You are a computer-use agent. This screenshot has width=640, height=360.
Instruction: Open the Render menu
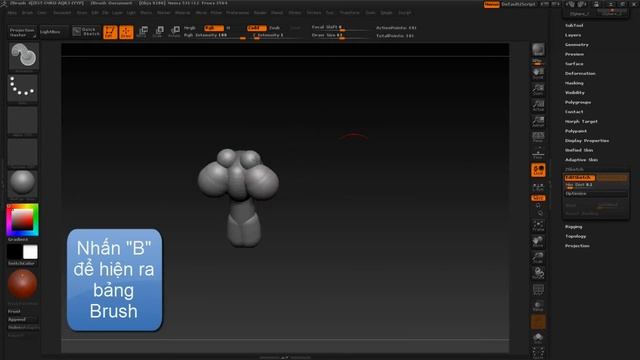point(260,13)
